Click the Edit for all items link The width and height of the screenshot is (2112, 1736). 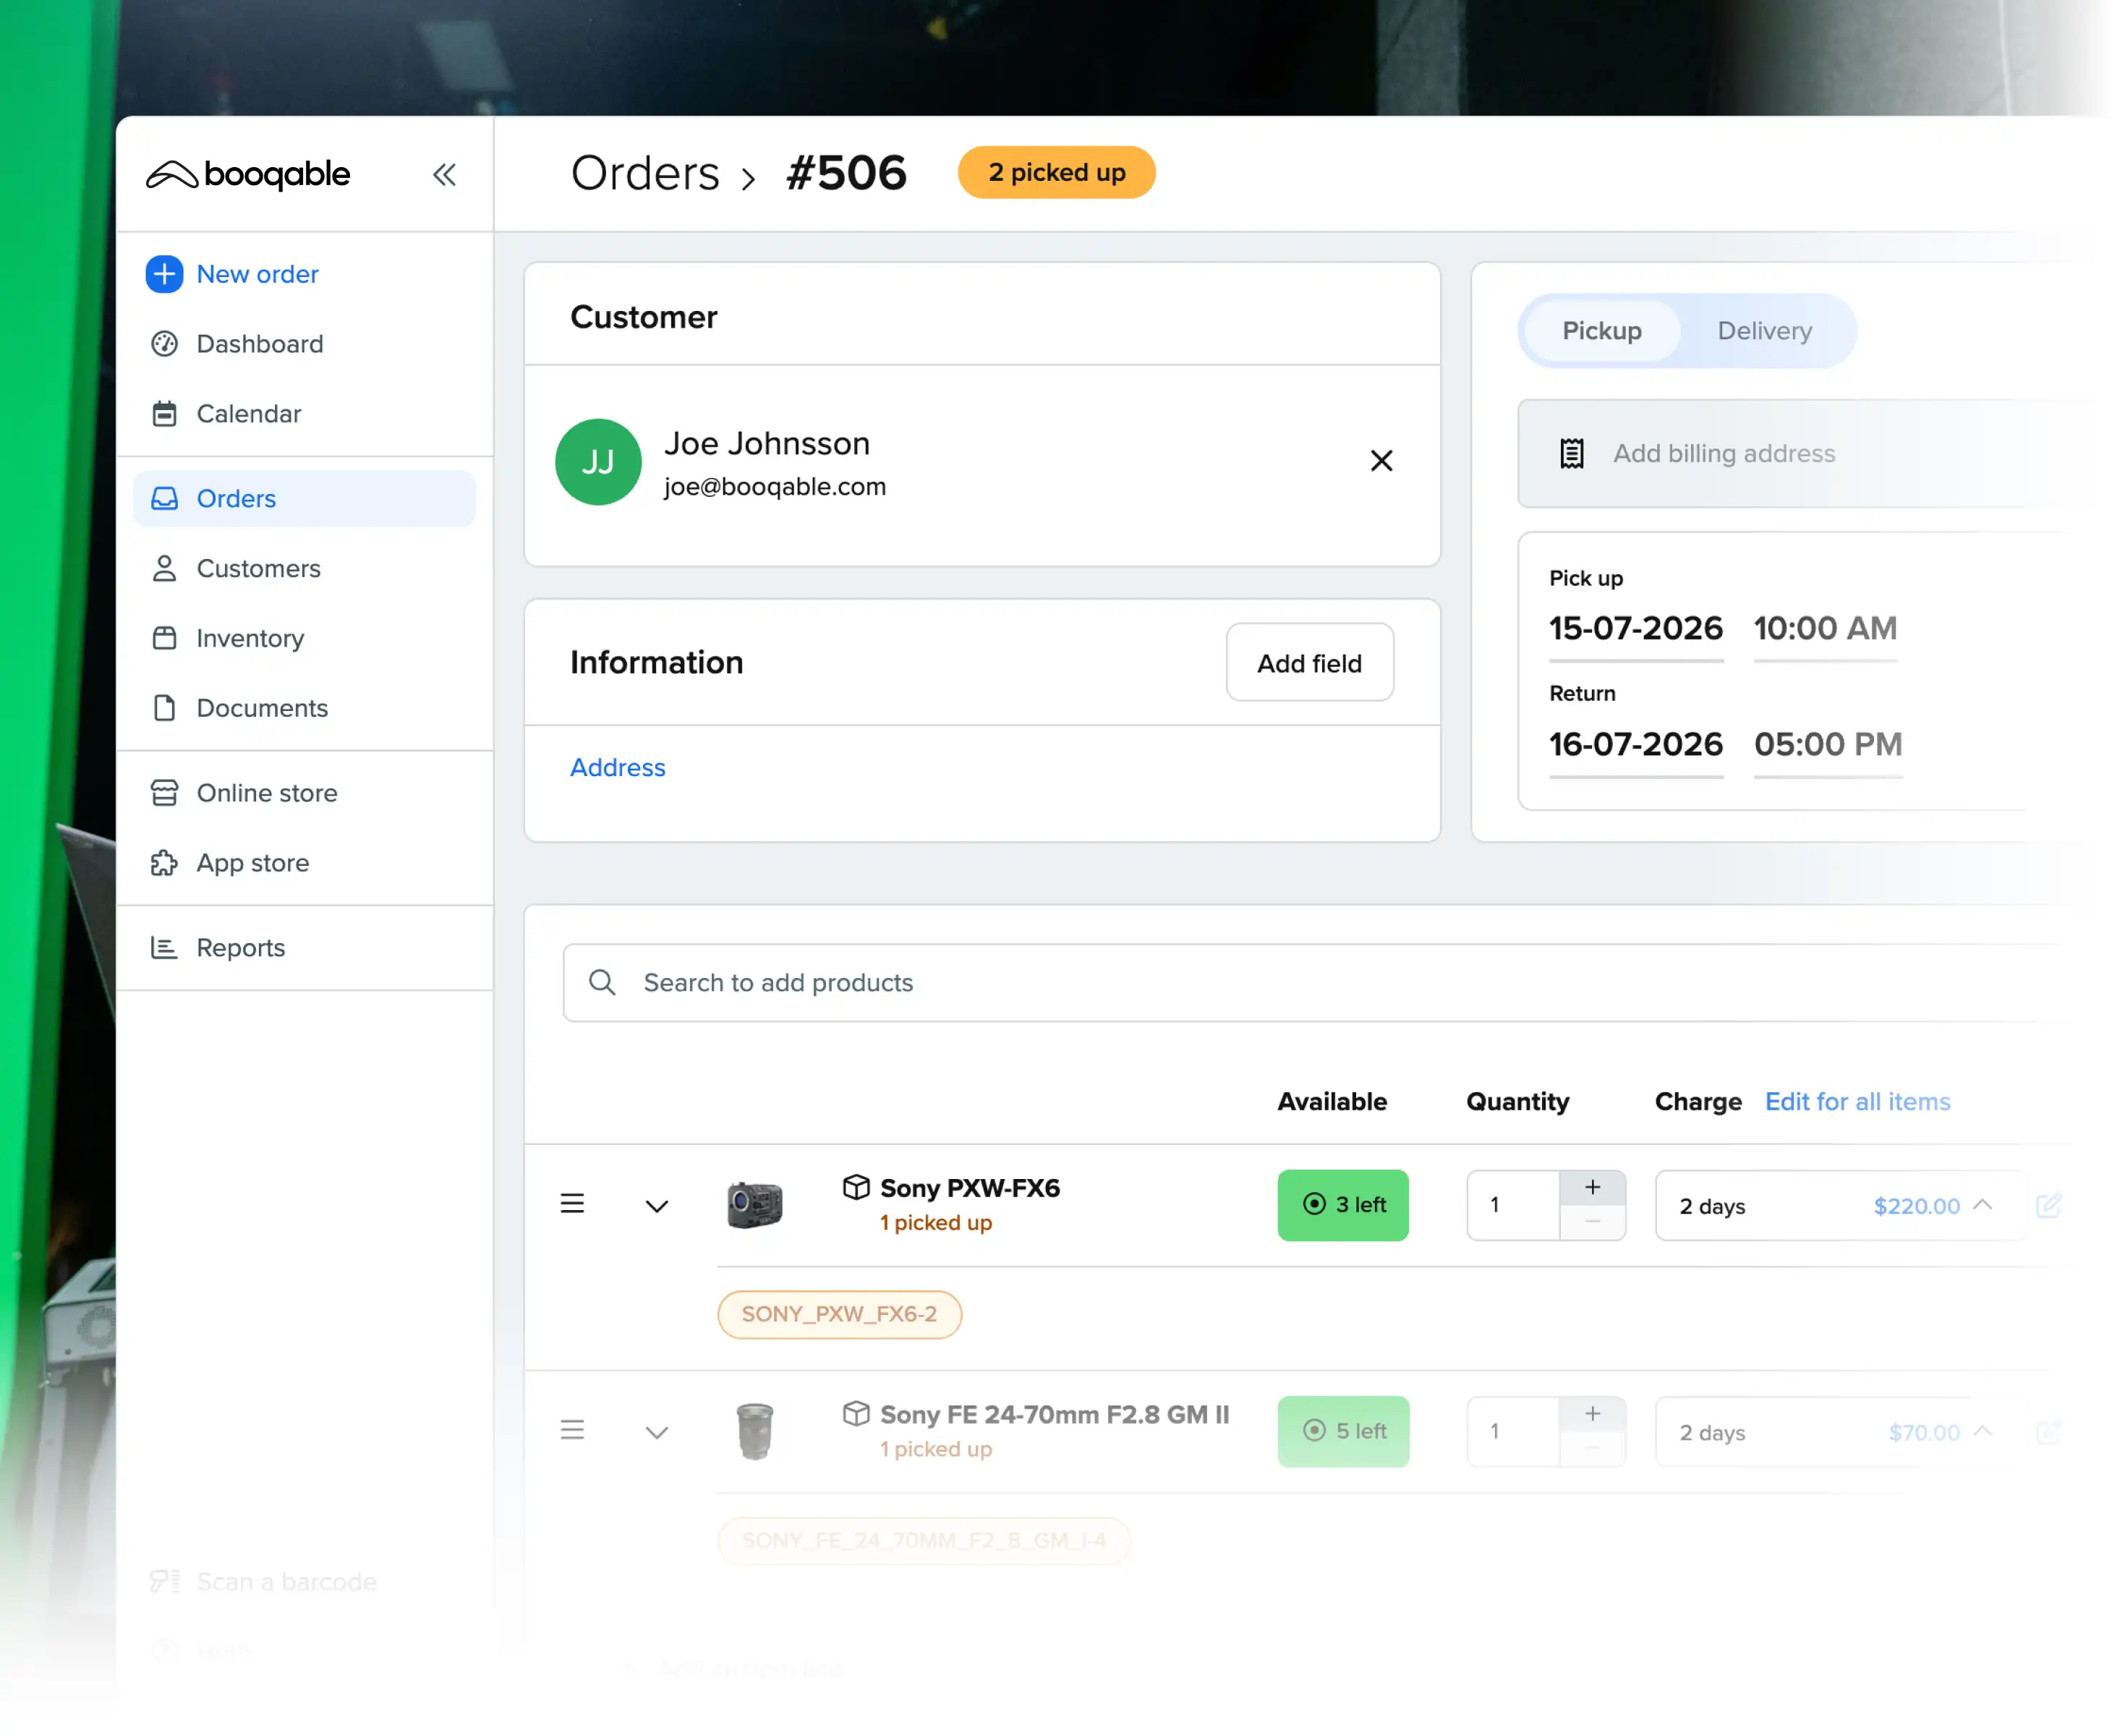click(x=1857, y=1101)
